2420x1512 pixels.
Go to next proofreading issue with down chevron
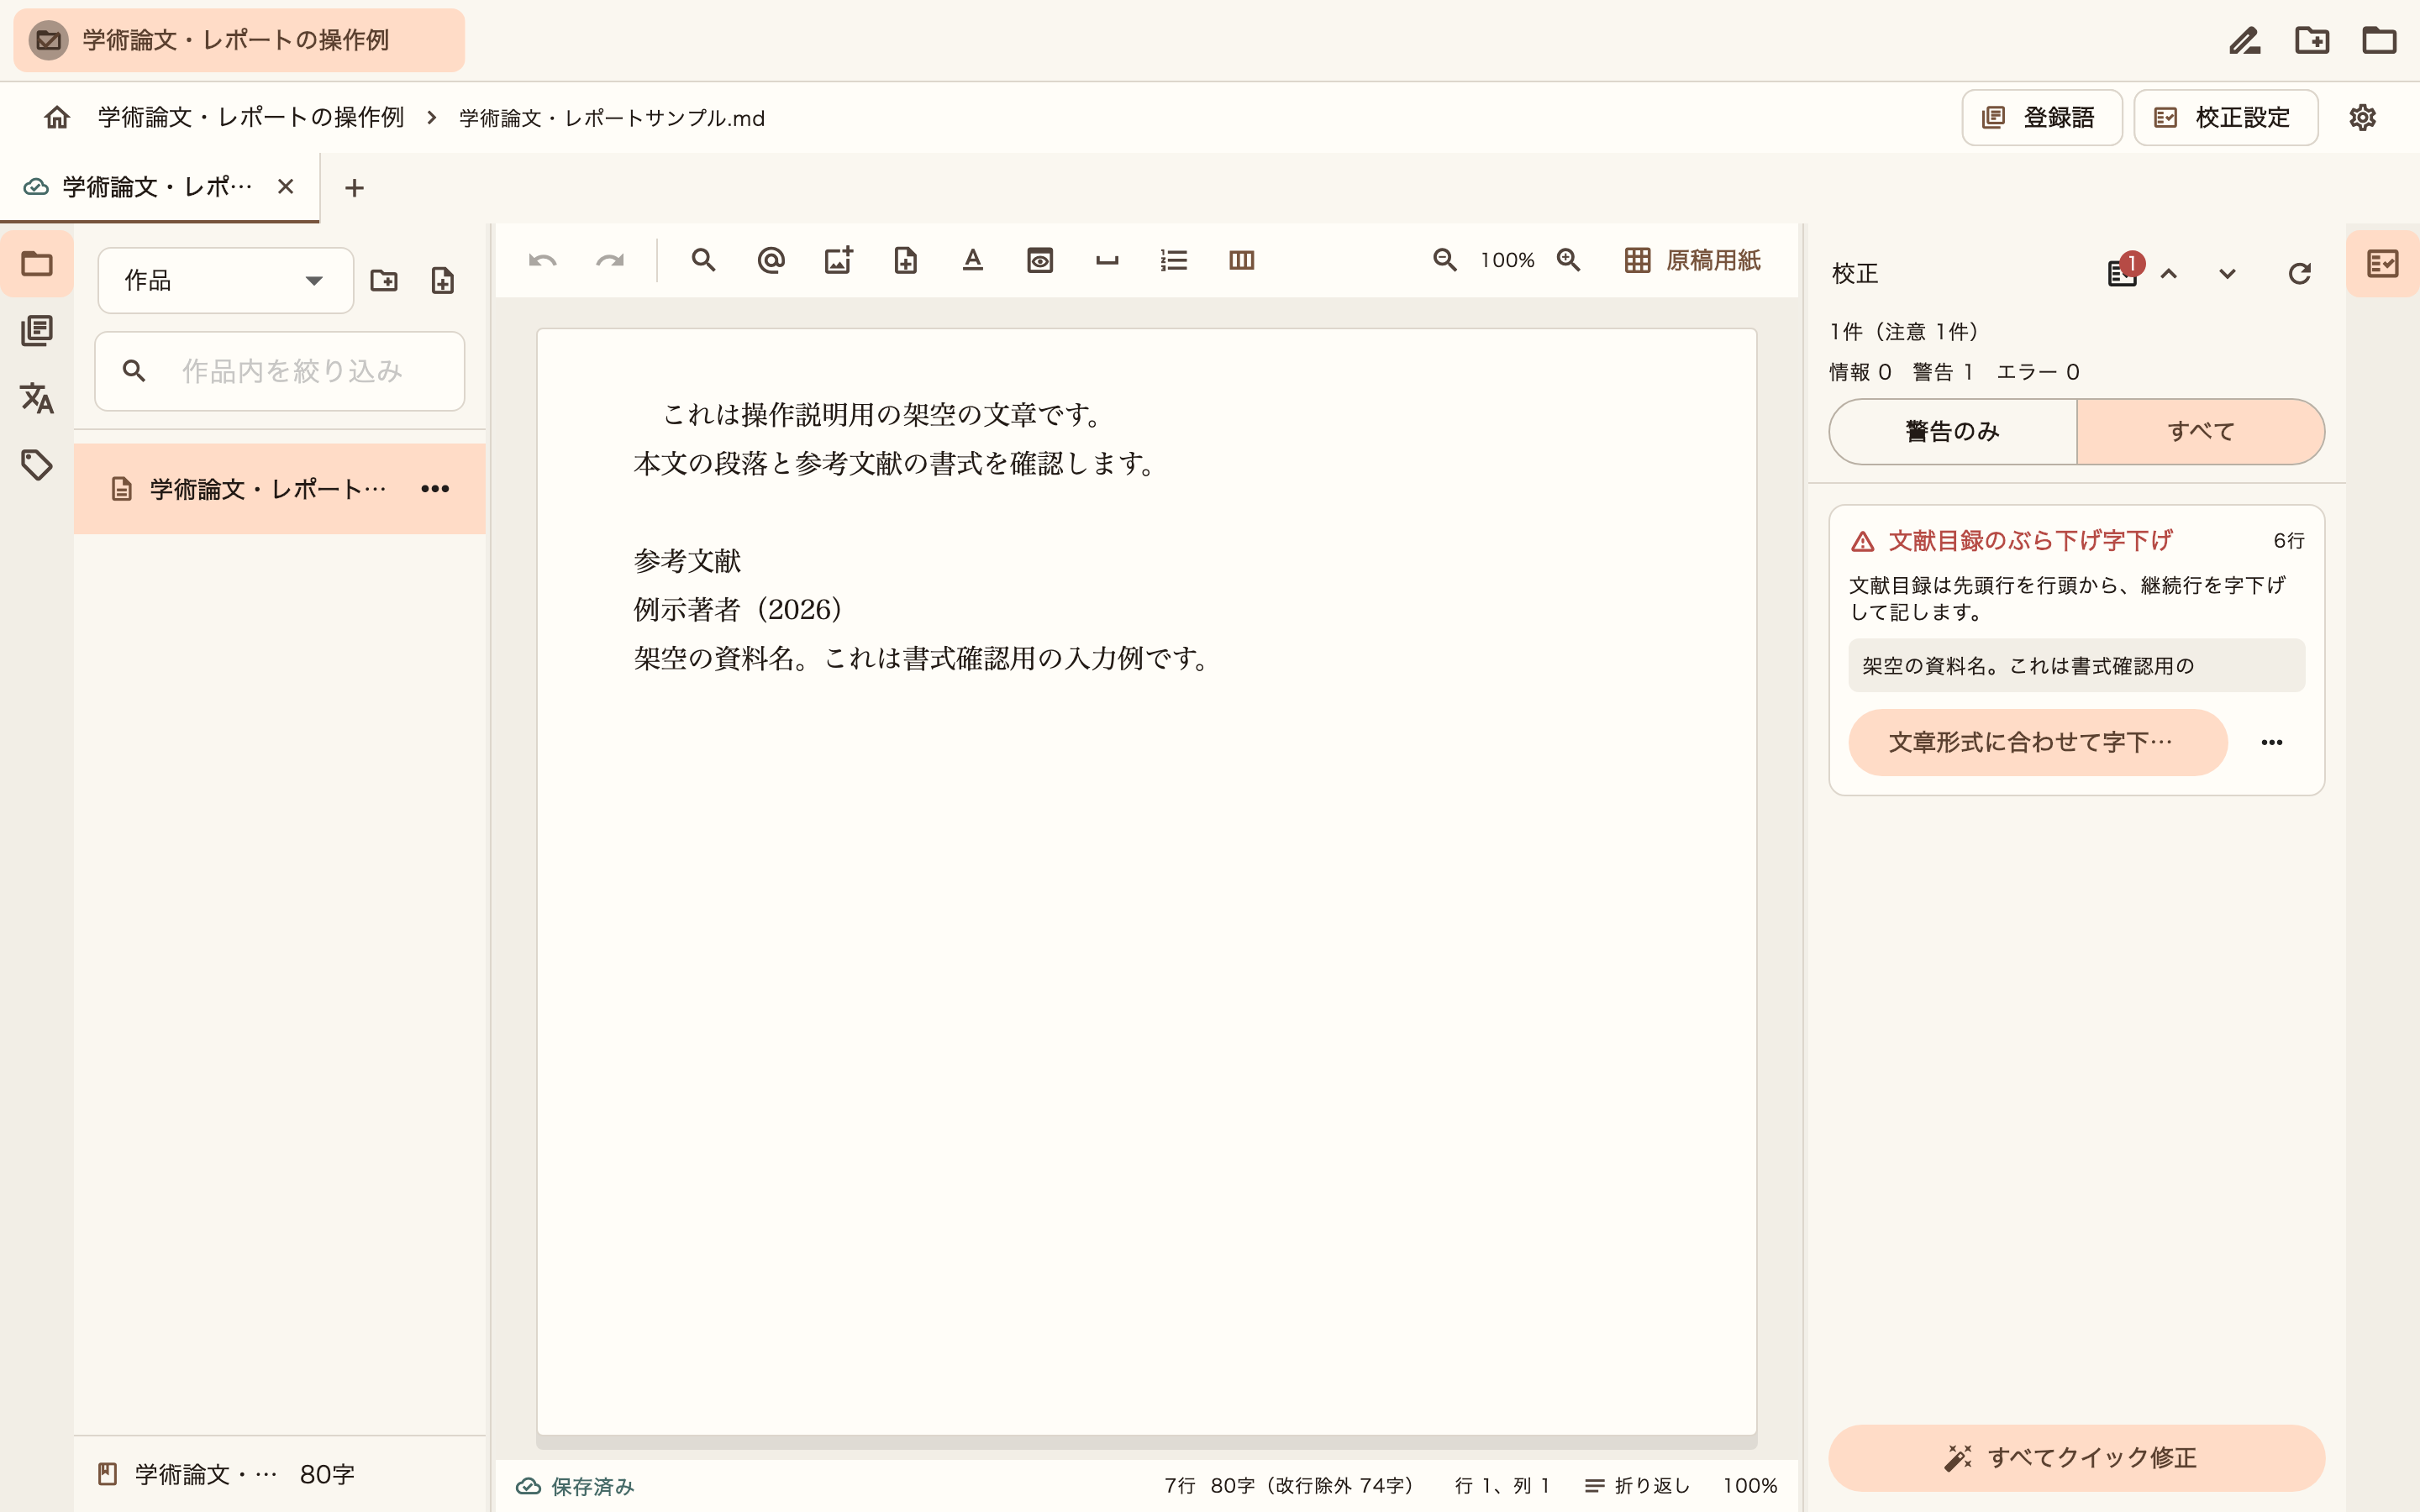coord(2227,273)
